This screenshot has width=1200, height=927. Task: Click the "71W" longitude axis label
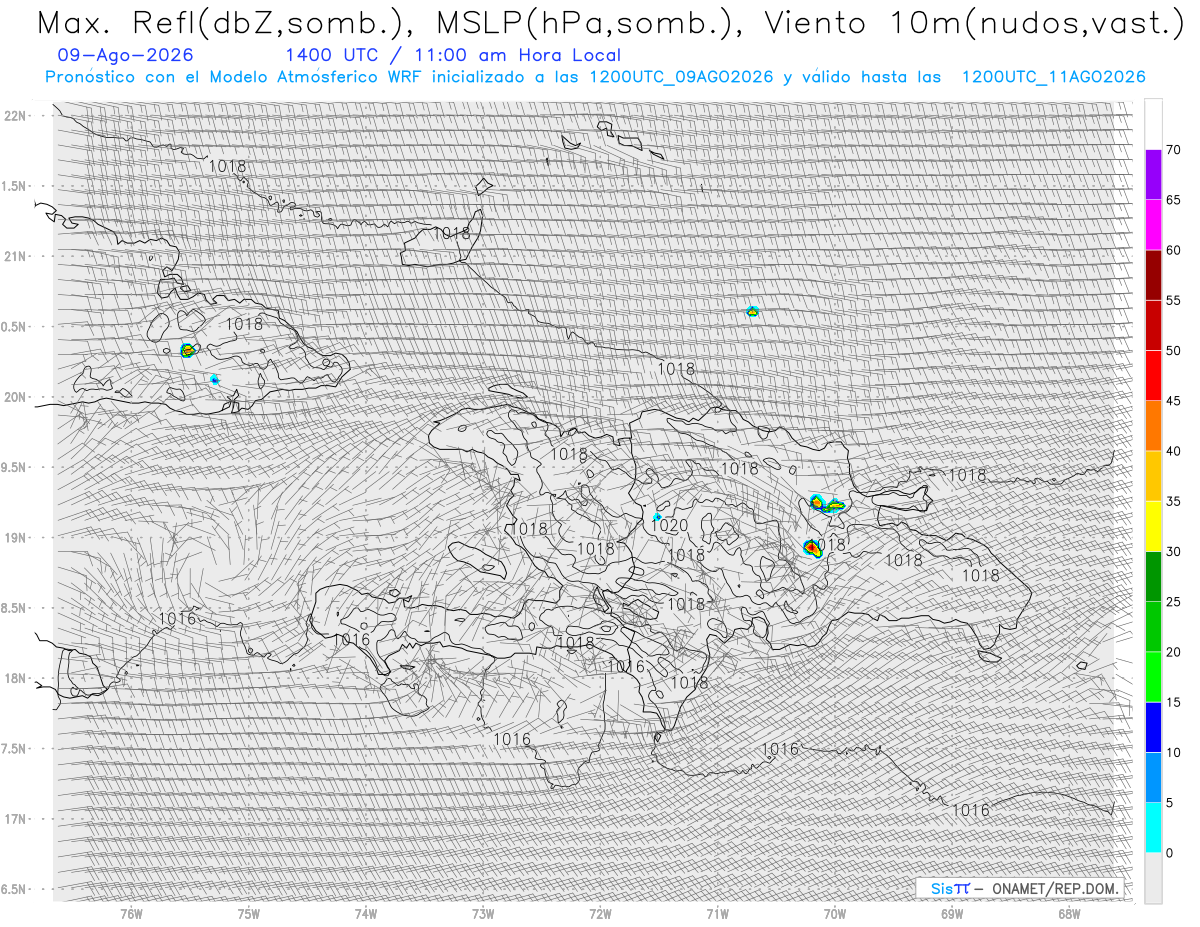717,914
